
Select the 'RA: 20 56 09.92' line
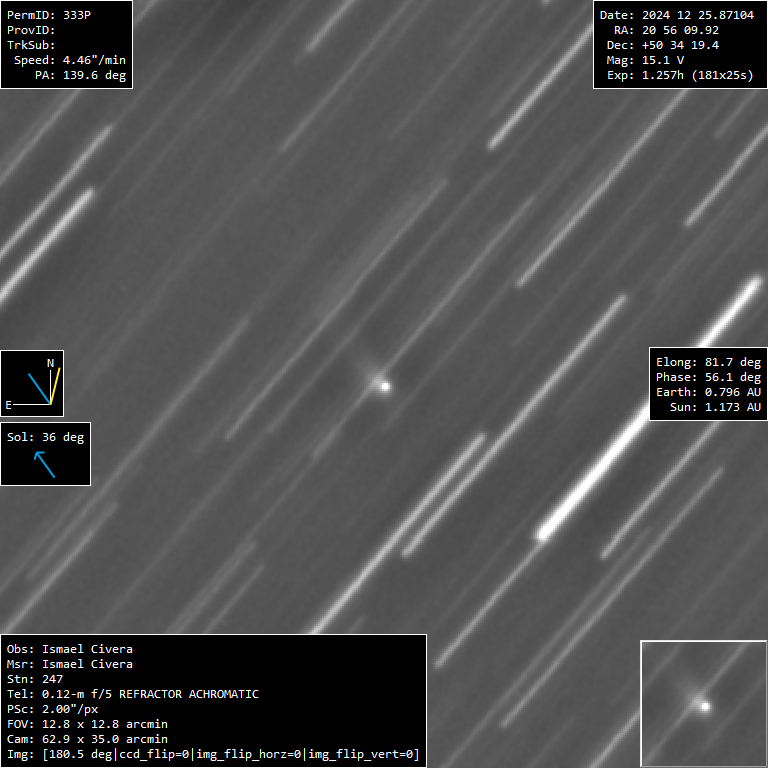click(x=666, y=30)
